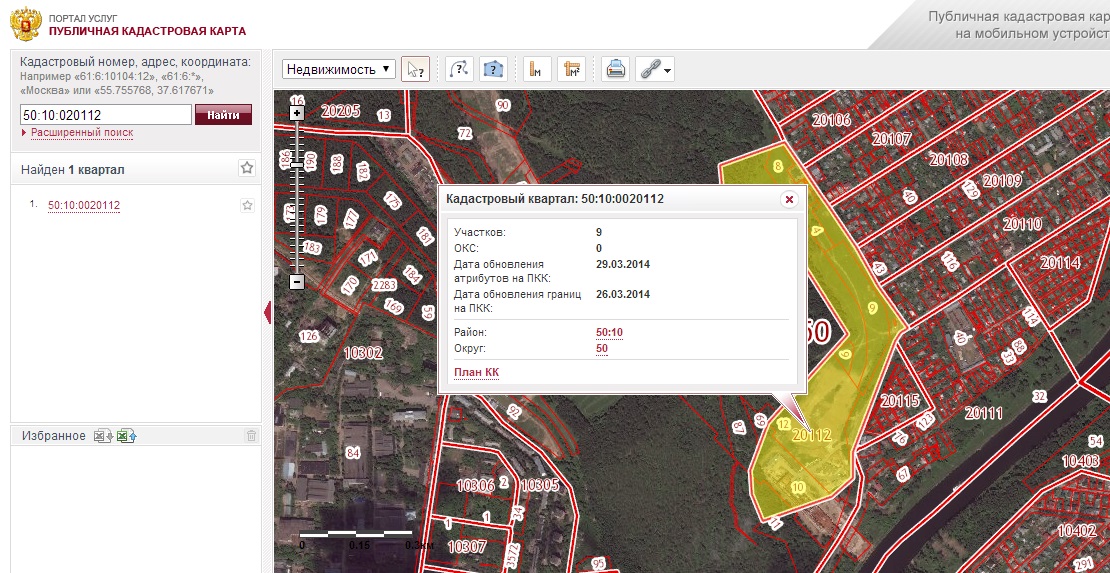Image resolution: width=1110 pixels, height=573 pixels.
Task: Collapse the left sidebar panel
Action: tap(267, 314)
